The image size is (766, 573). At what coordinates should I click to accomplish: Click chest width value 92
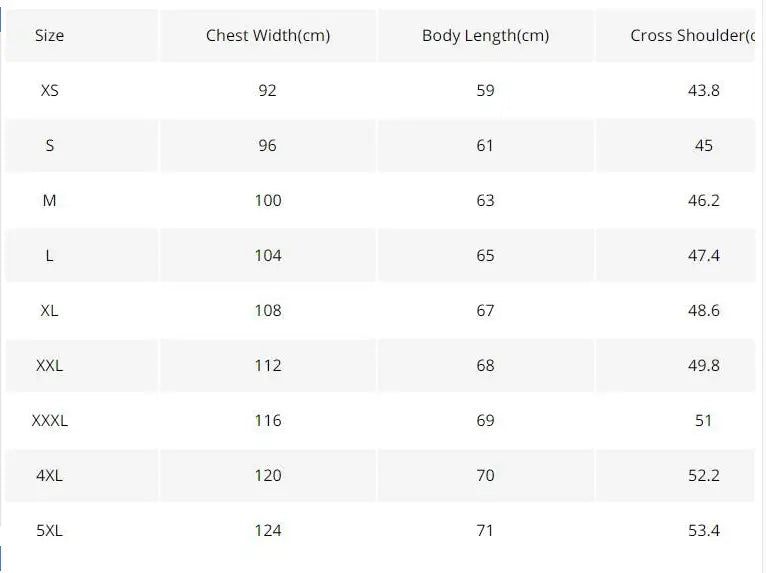(x=267, y=90)
